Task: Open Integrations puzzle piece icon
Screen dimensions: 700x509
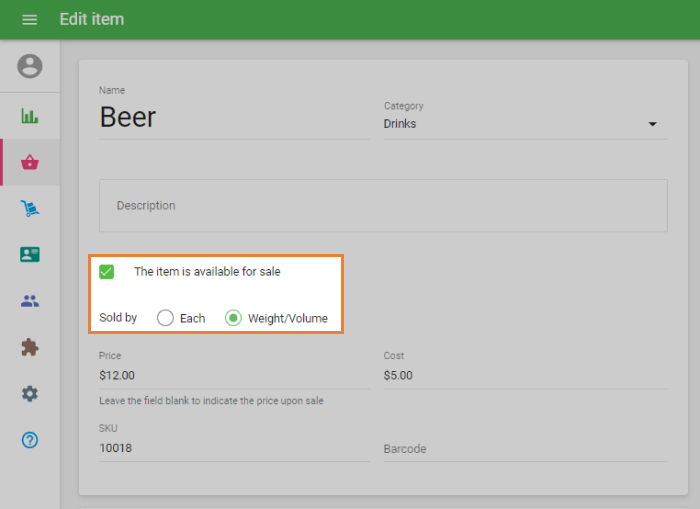Action: click(x=30, y=347)
